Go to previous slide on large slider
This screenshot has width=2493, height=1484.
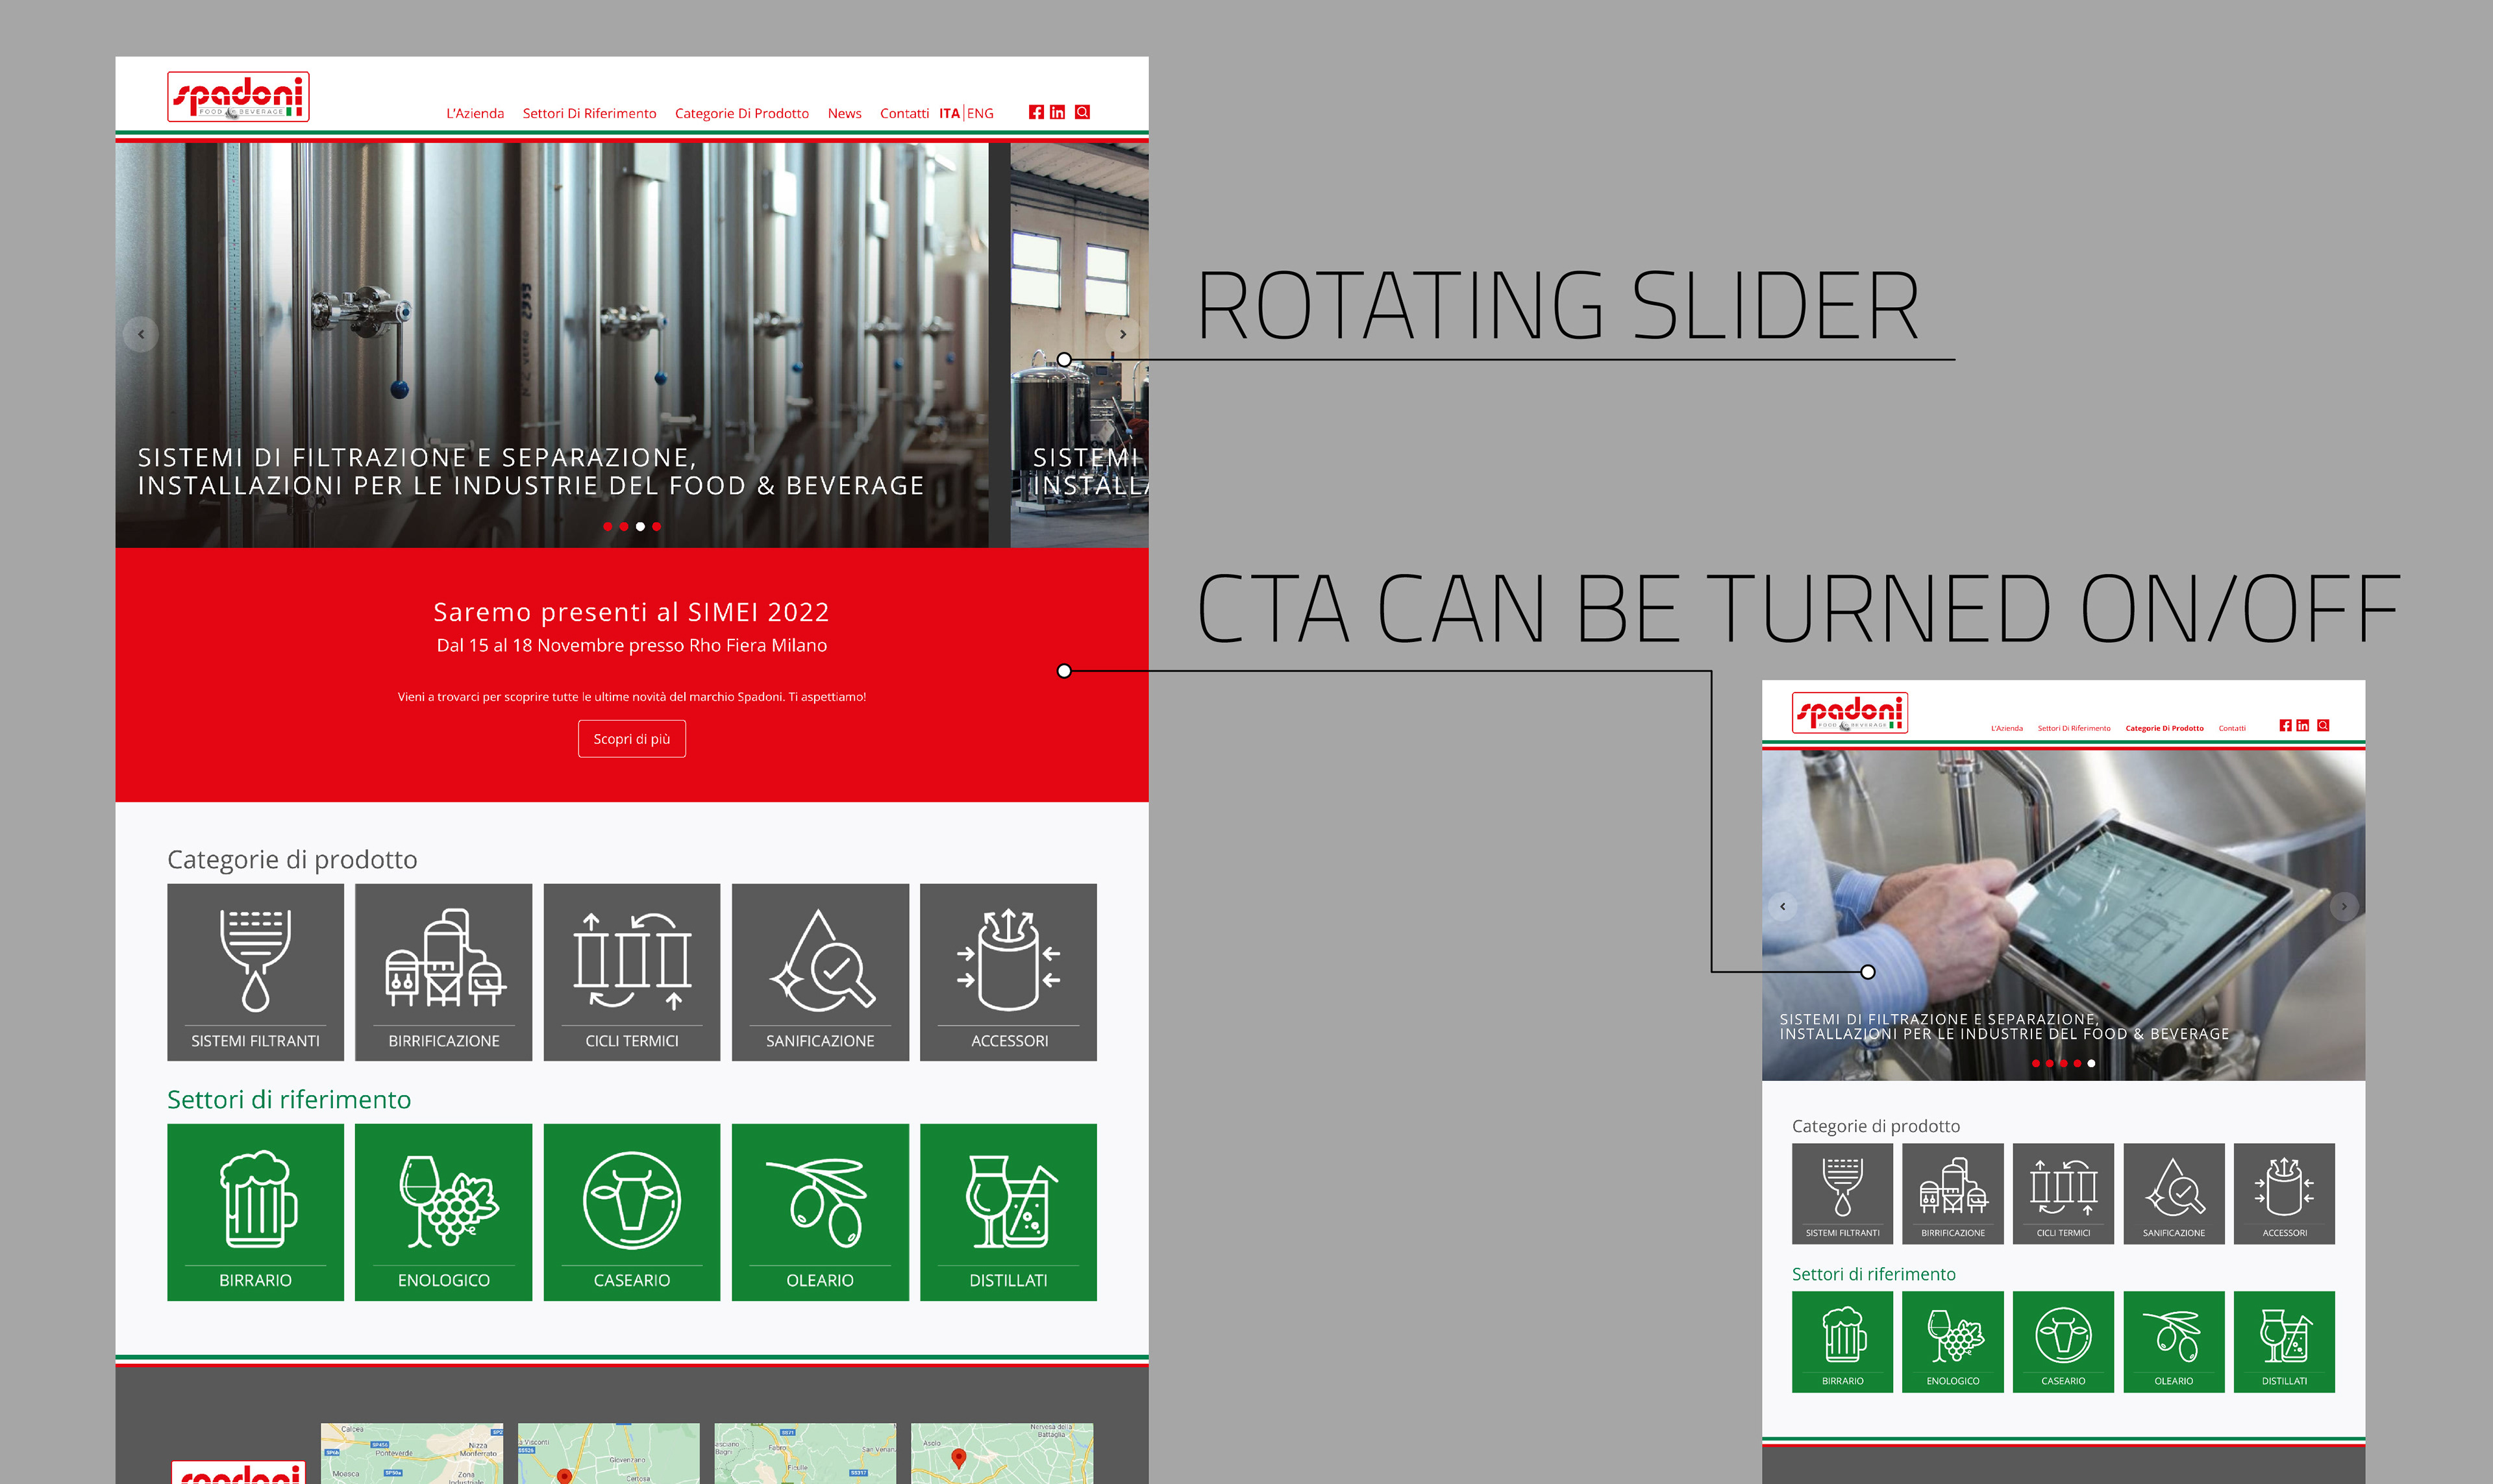[x=141, y=334]
